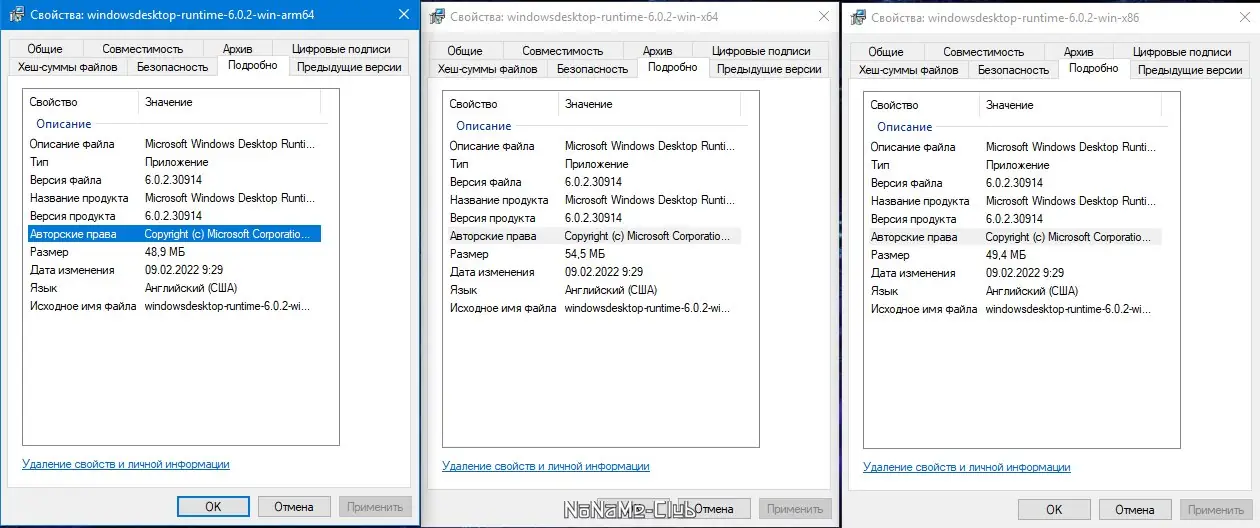Close the x86 properties window
This screenshot has width=1260, height=528.
point(1244,18)
